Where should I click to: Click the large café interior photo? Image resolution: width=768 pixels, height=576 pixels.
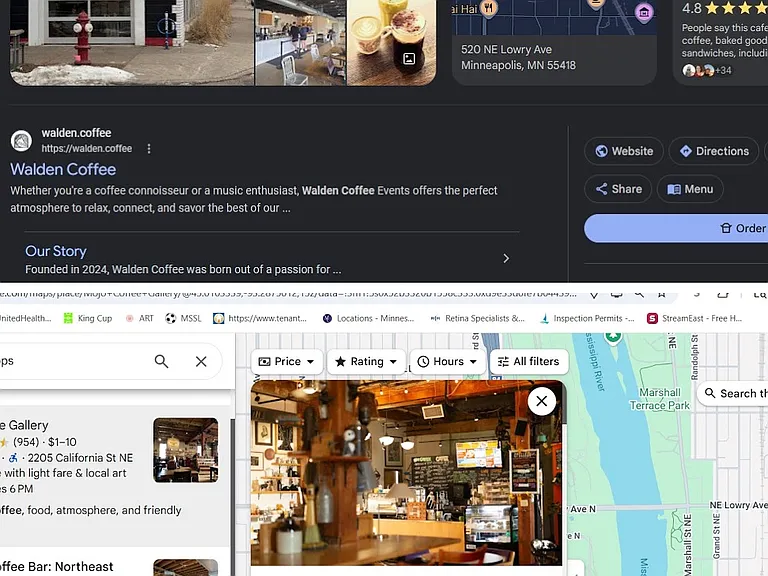pyautogui.click(x=407, y=473)
